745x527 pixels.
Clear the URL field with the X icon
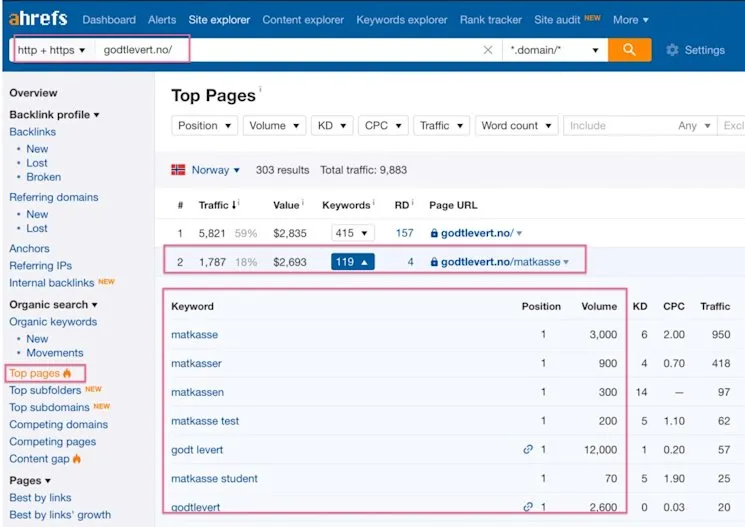[488, 50]
